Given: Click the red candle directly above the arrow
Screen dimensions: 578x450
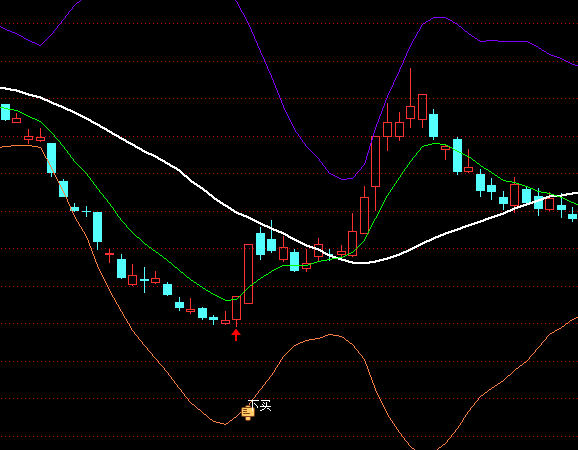Looking at the screenshot, I should pos(236,308).
